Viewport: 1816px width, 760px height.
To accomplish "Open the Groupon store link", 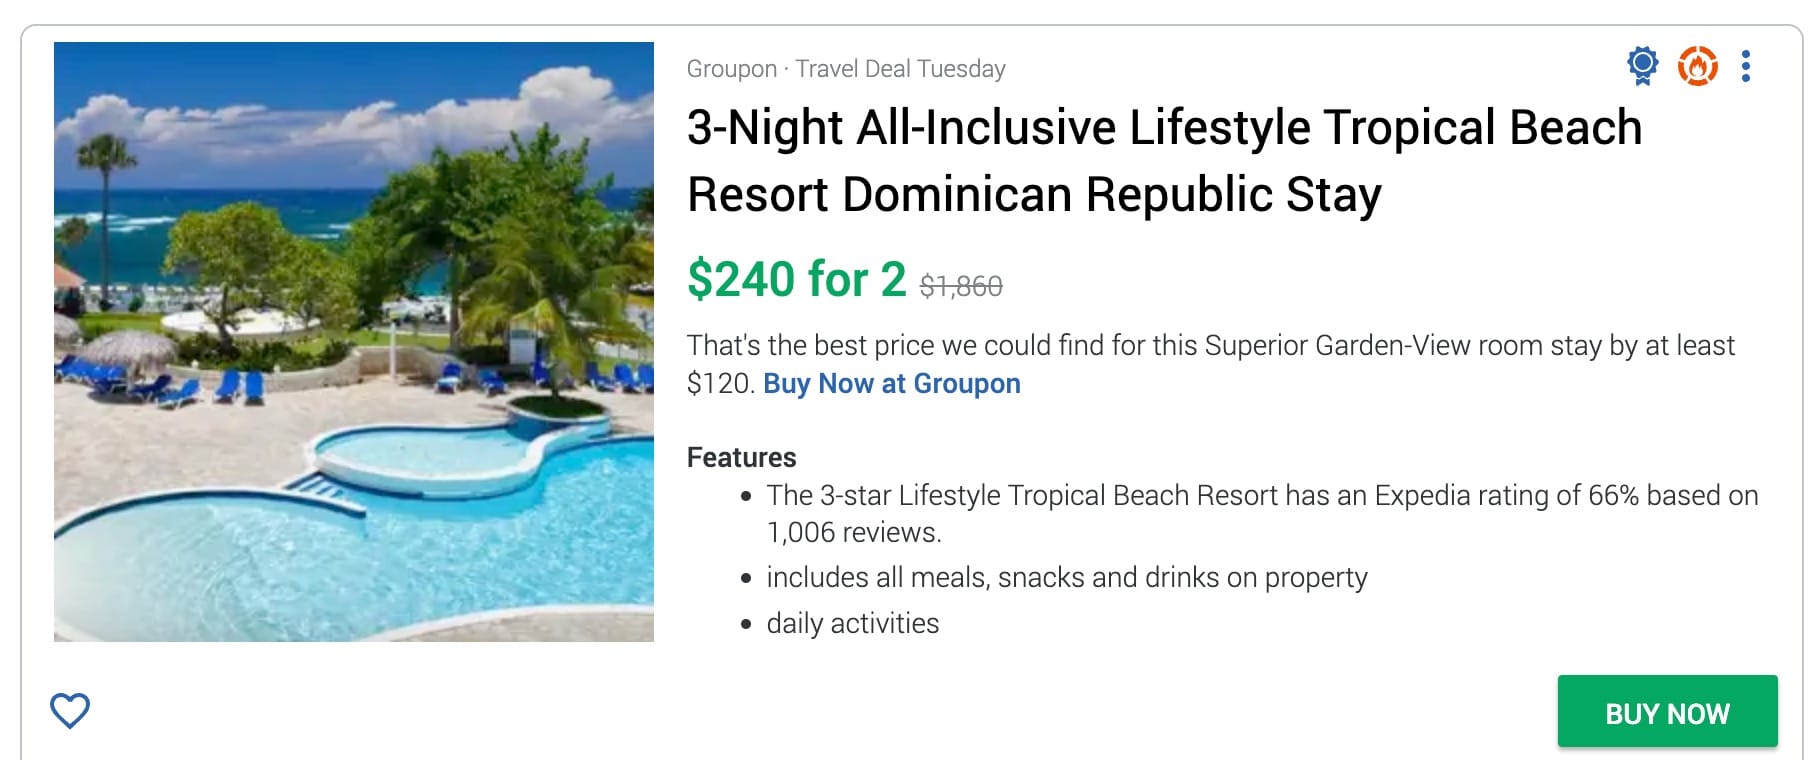I will 731,69.
